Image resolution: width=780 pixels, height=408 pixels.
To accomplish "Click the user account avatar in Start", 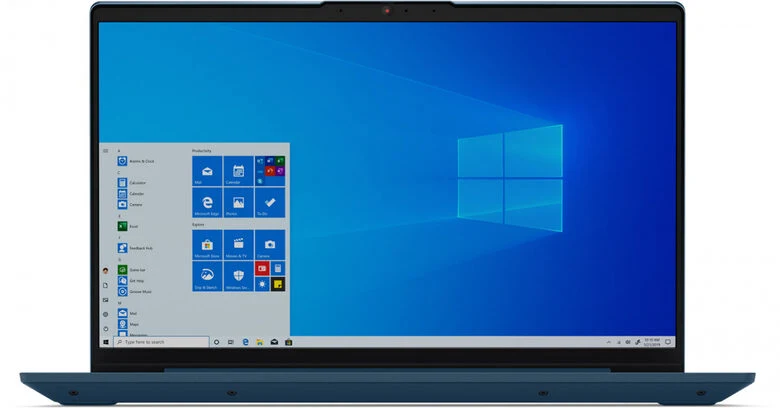I will click(x=105, y=271).
